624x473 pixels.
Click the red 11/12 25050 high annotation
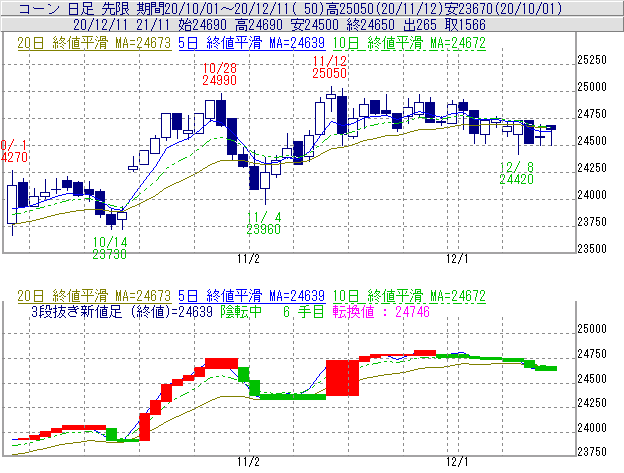(x=330, y=67)
